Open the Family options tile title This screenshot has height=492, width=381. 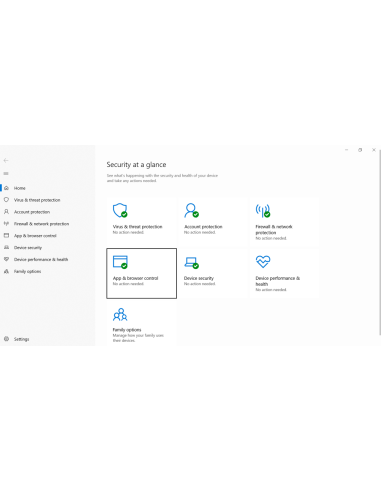pyautogui.click(x=127, y=330)
